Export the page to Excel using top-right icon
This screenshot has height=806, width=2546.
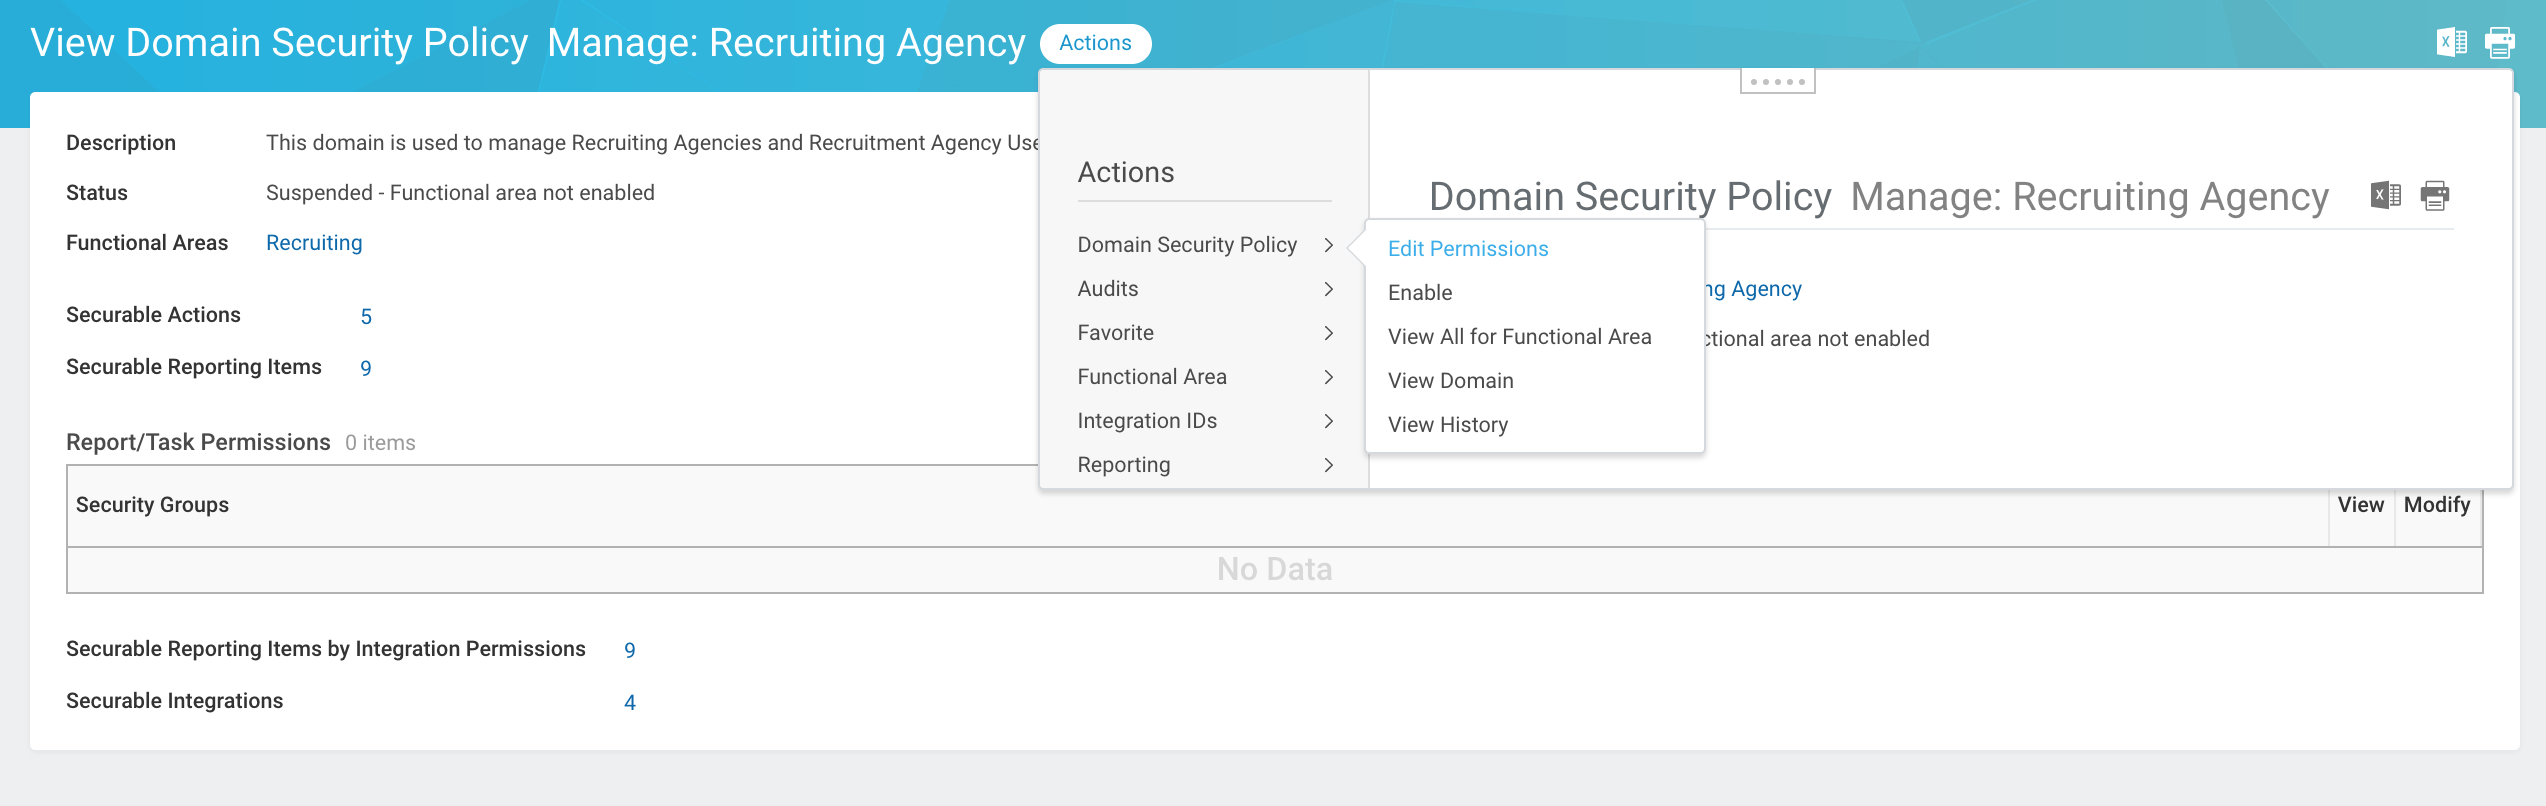coord(2453,41)
